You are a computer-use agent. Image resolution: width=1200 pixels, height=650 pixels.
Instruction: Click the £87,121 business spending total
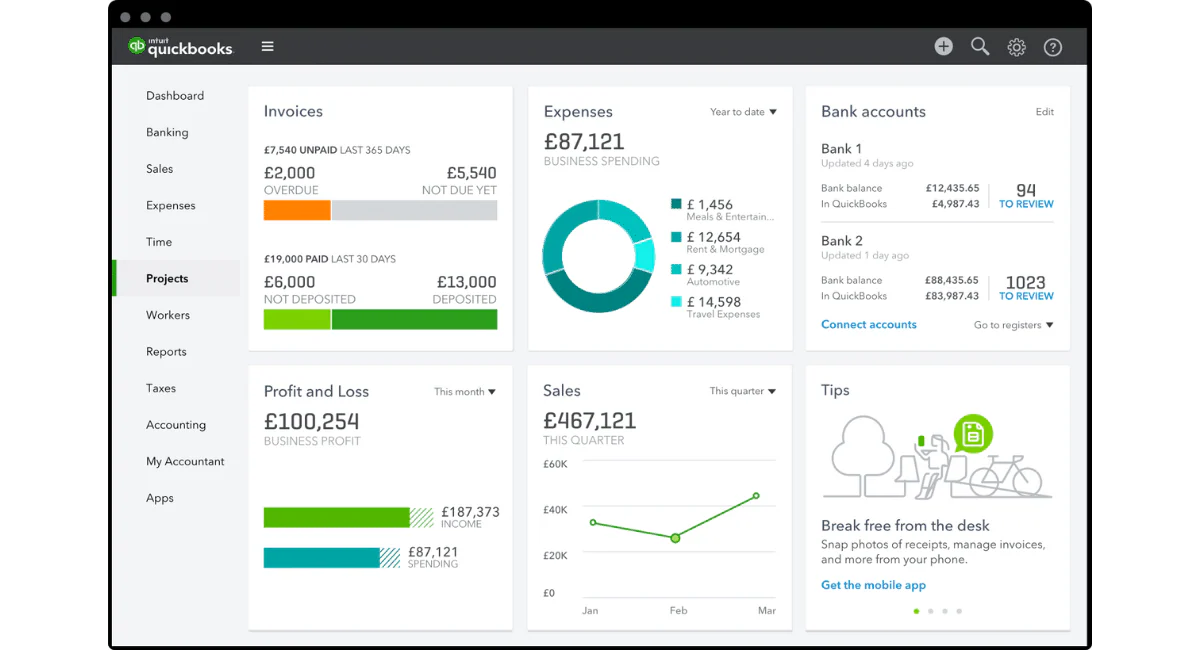click(584, 141)
